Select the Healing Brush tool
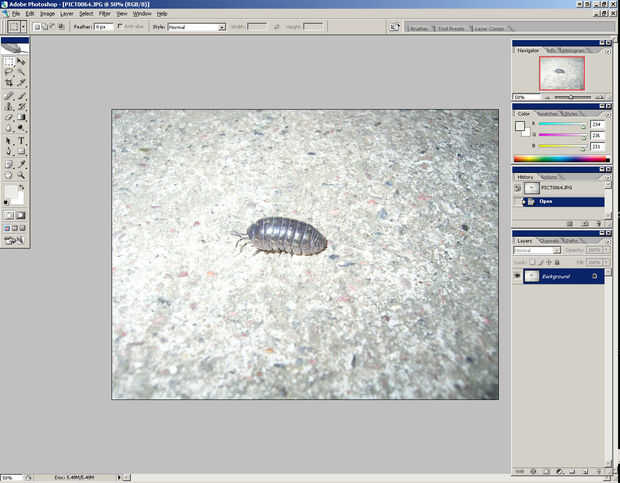Image resolution: width=620 pixels, height=483 pixels. [x=9, y=96]
